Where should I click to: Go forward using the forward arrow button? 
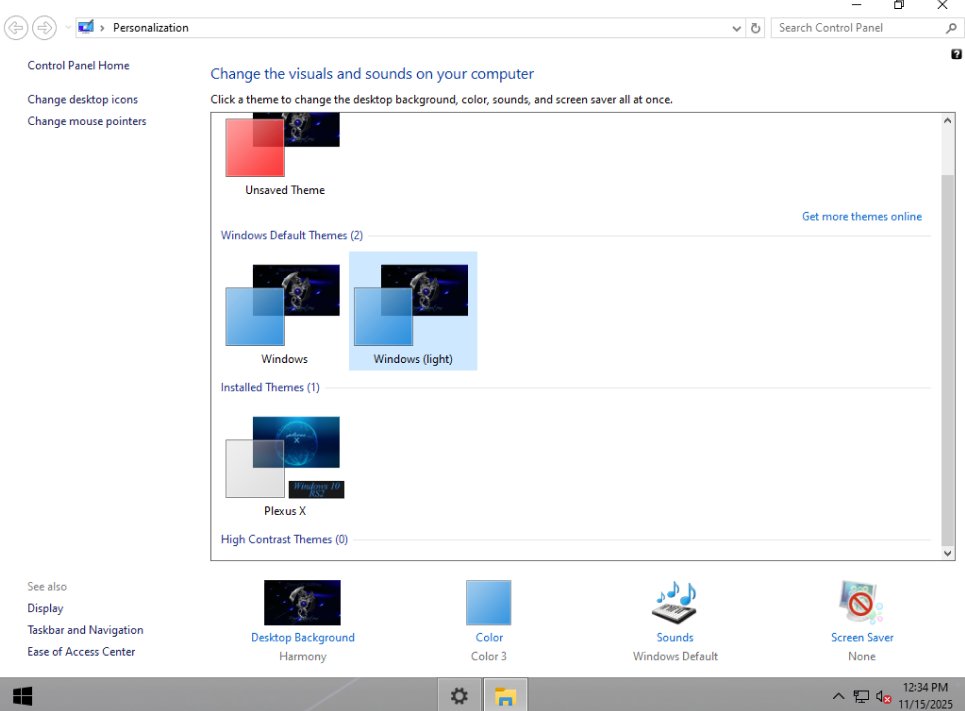click(44, 28)
